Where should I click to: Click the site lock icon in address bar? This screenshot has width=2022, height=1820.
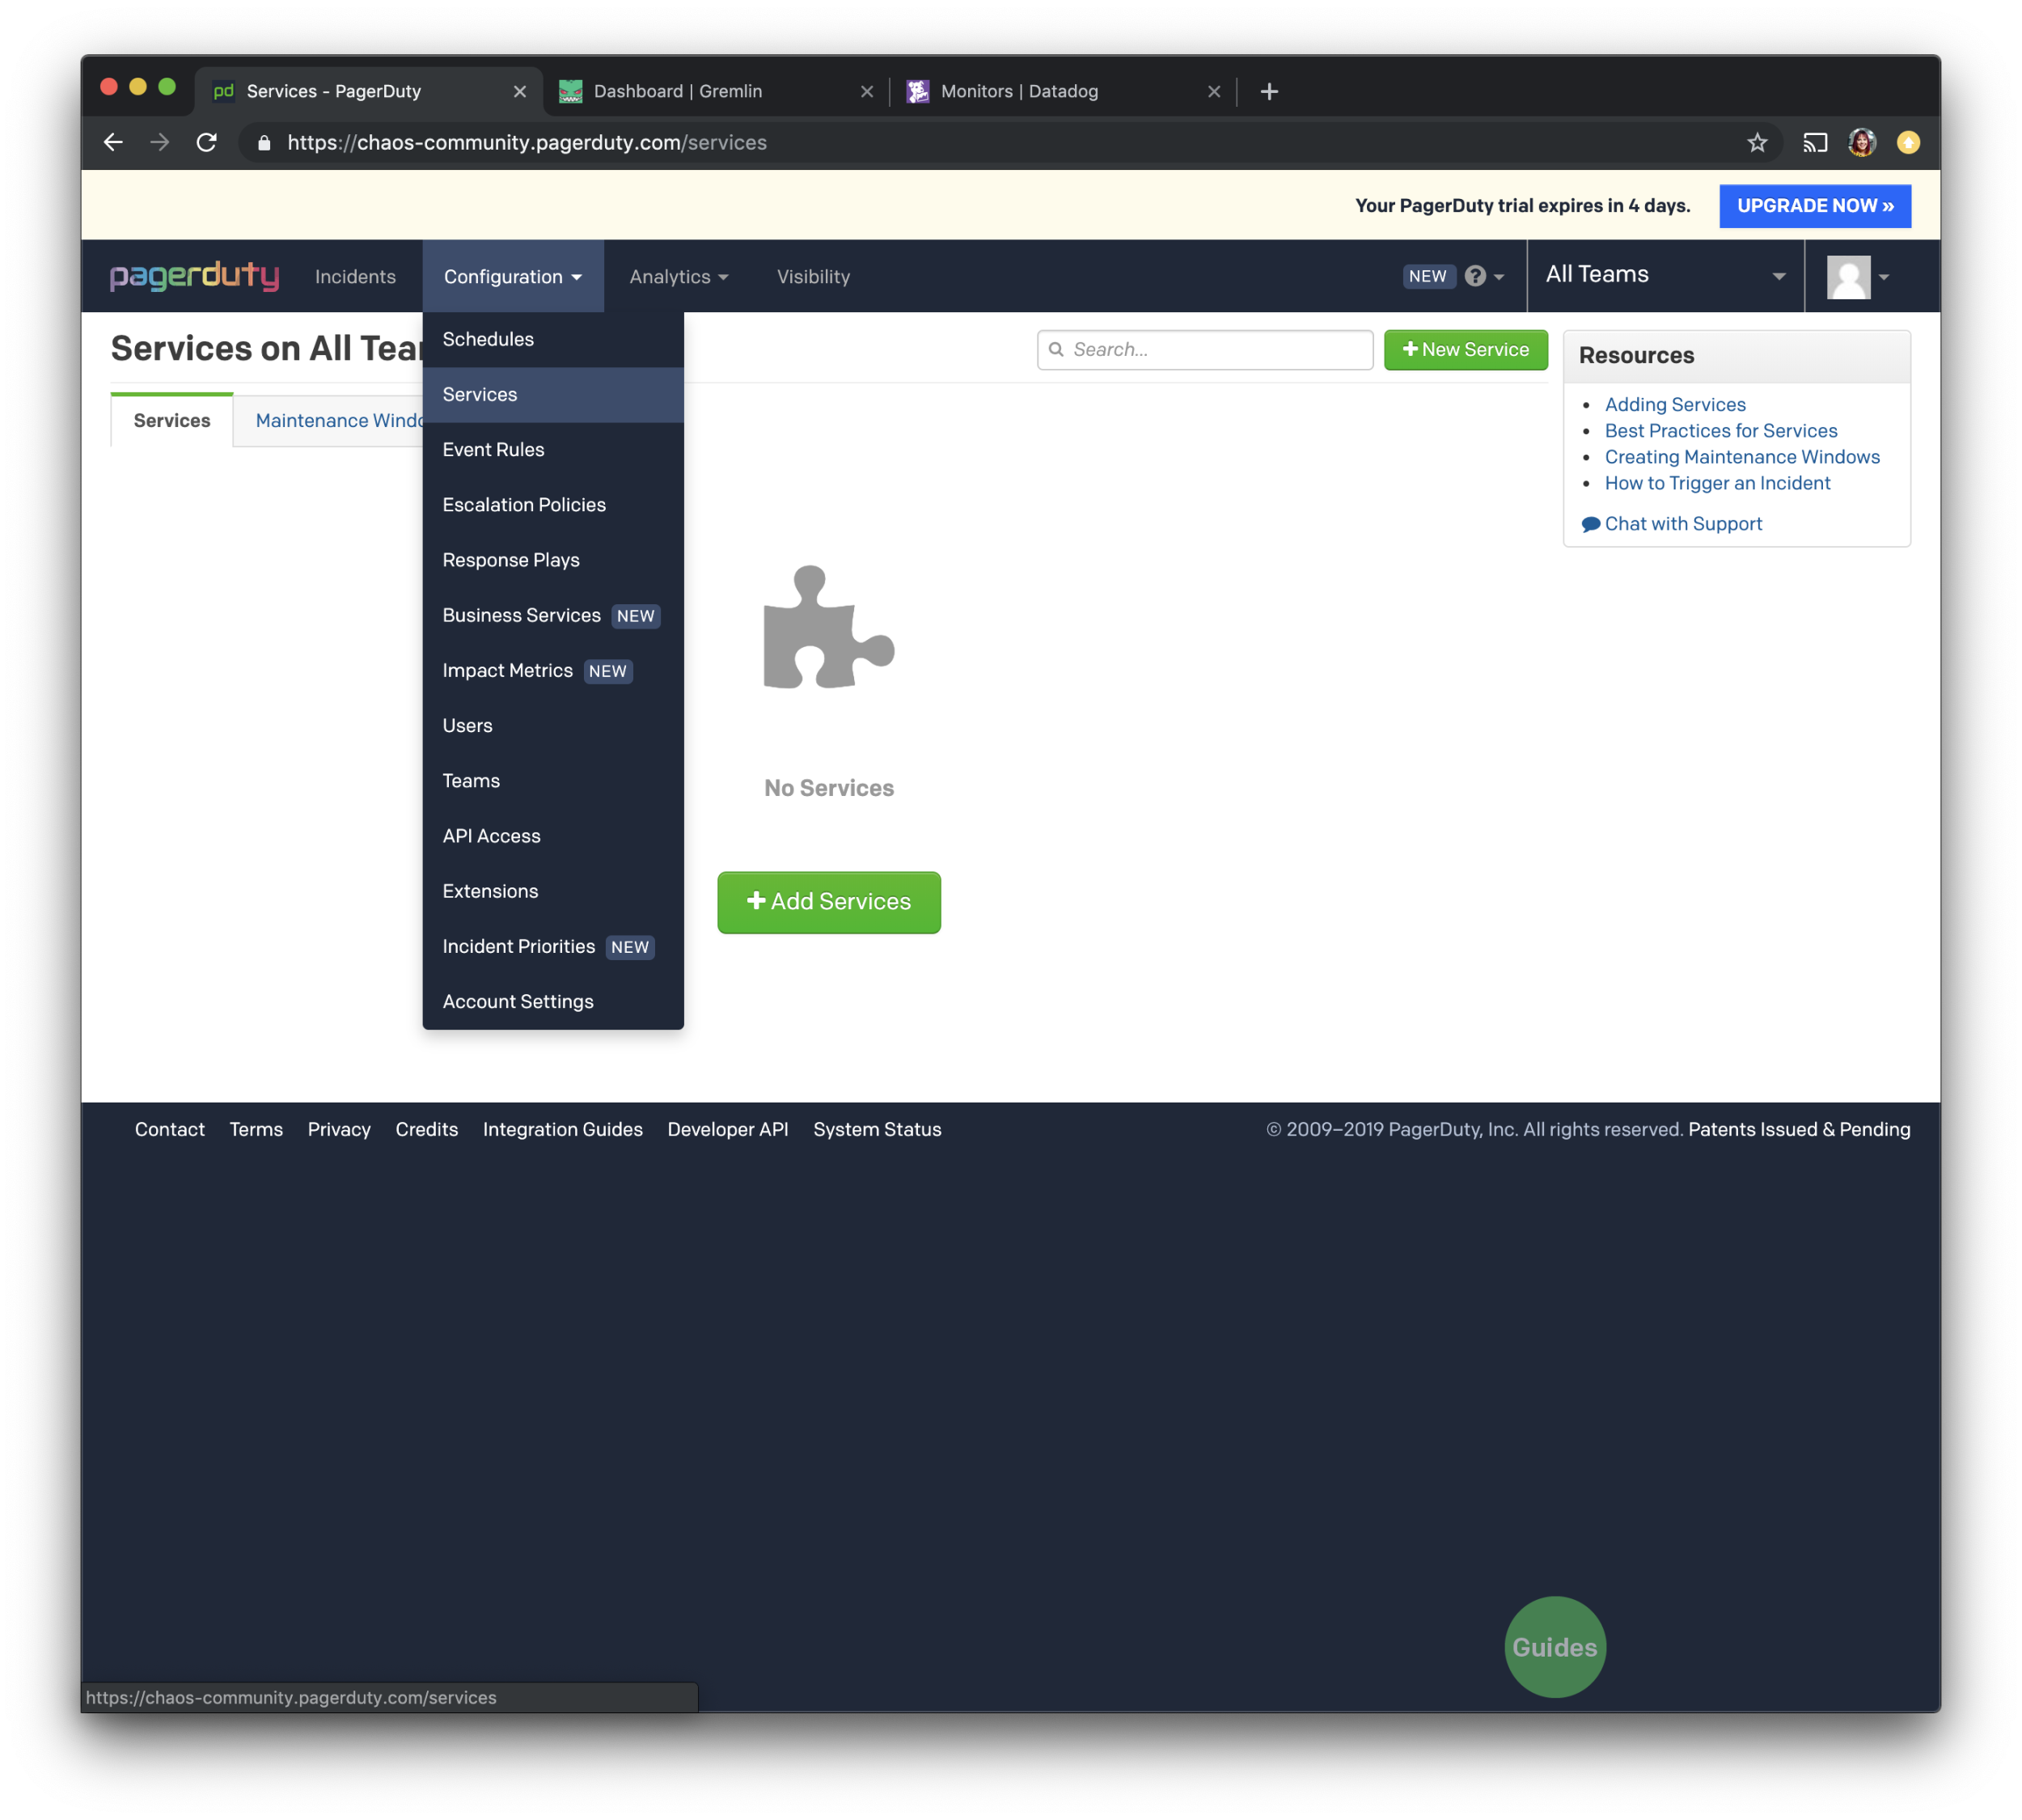[264, 143]
